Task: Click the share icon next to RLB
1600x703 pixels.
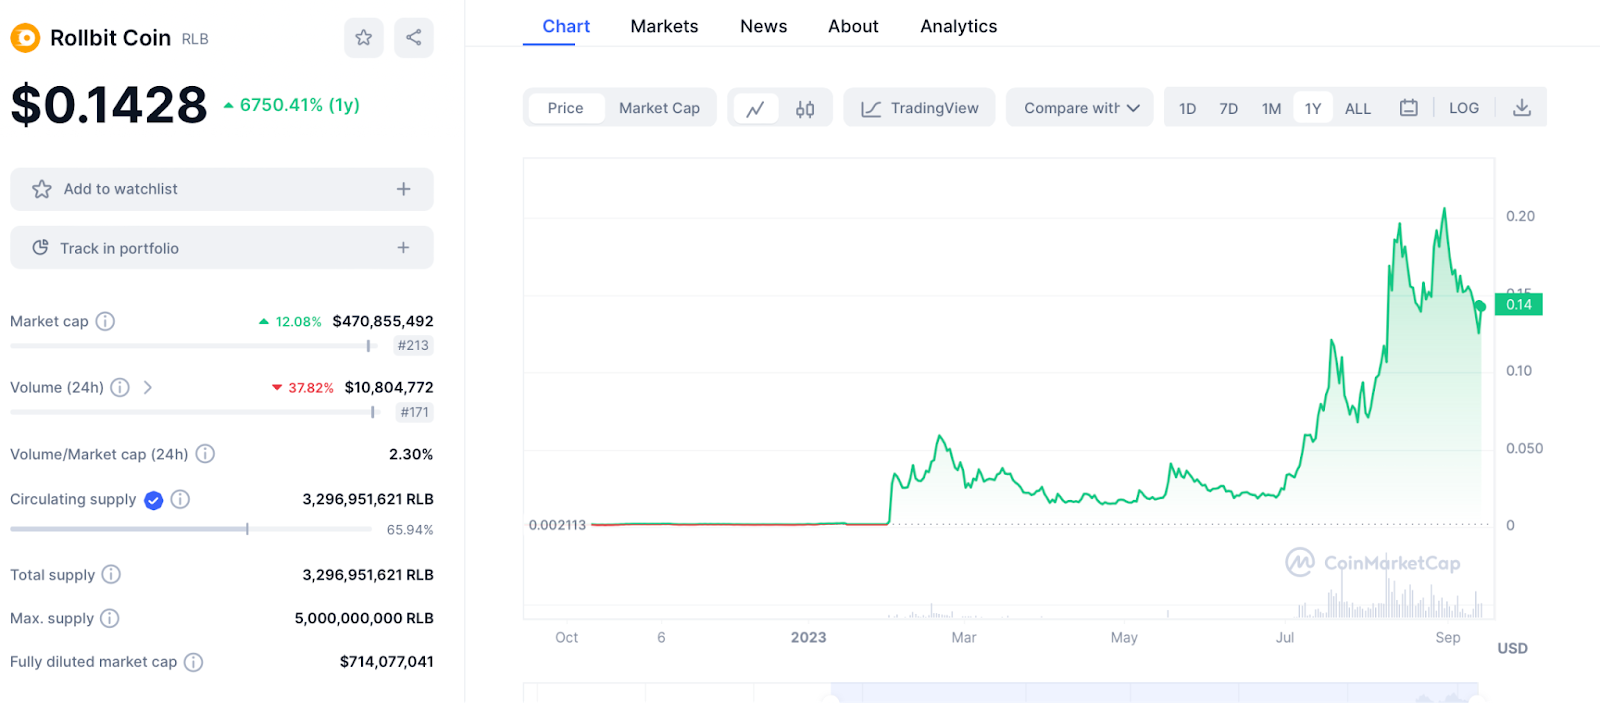Action: pyautogui.click(x=413, y=38)
